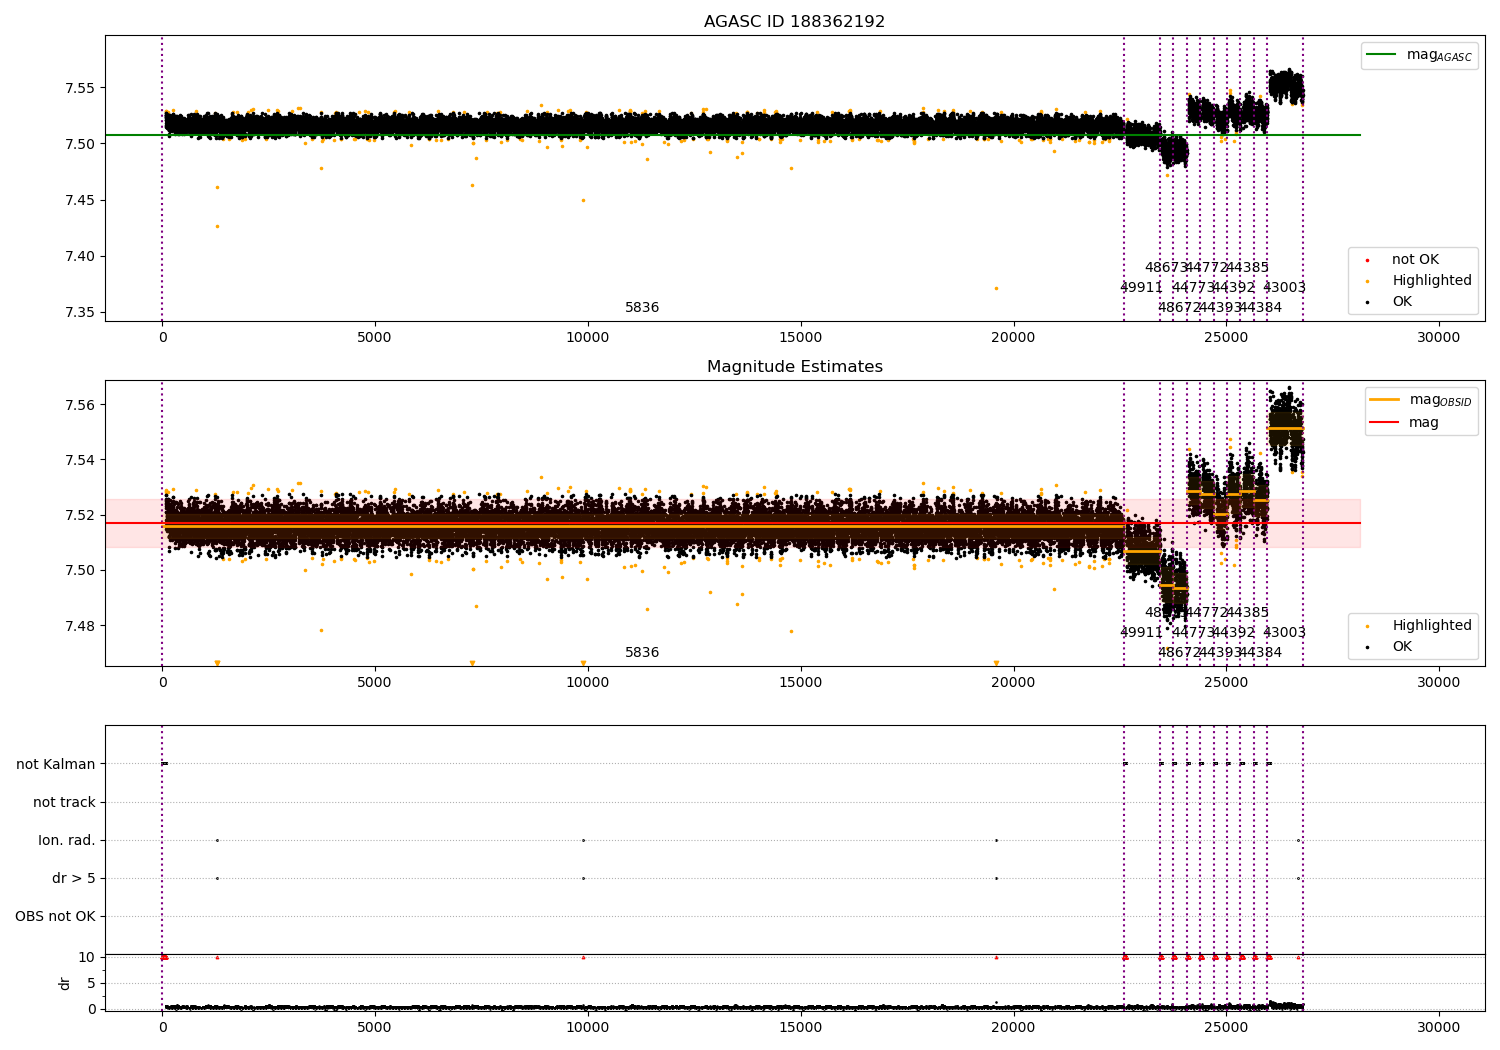Click x-axis tick '5000' under the Magnitude Estimates panel
The width and height of the screenshot is (1500, 1050).
(x=375, y=683)
